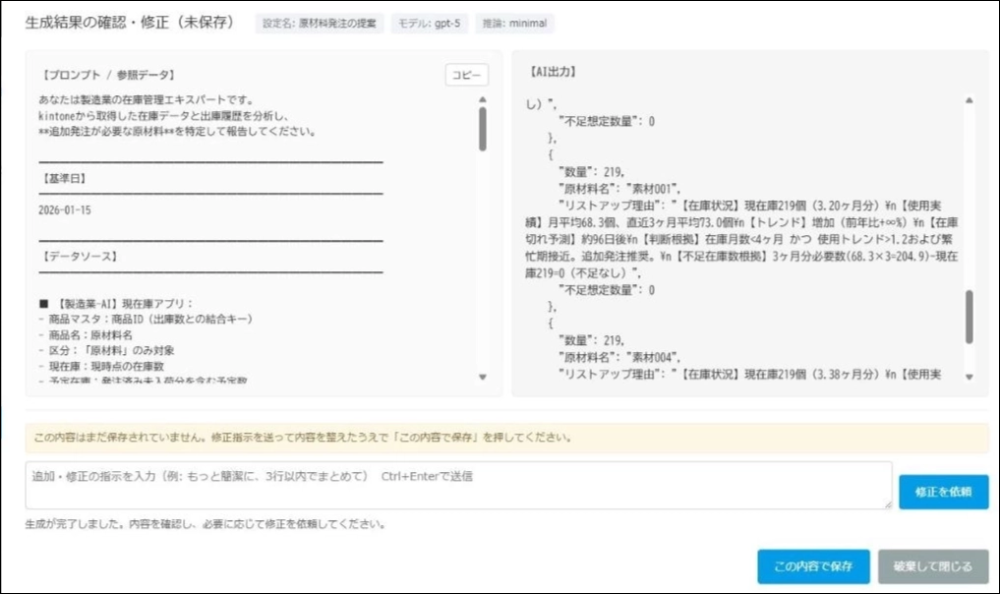The width and height of the screenshot is (1000, 594).
Task: Click the 破棄して閉じる button
Action: tap(933, 567)
